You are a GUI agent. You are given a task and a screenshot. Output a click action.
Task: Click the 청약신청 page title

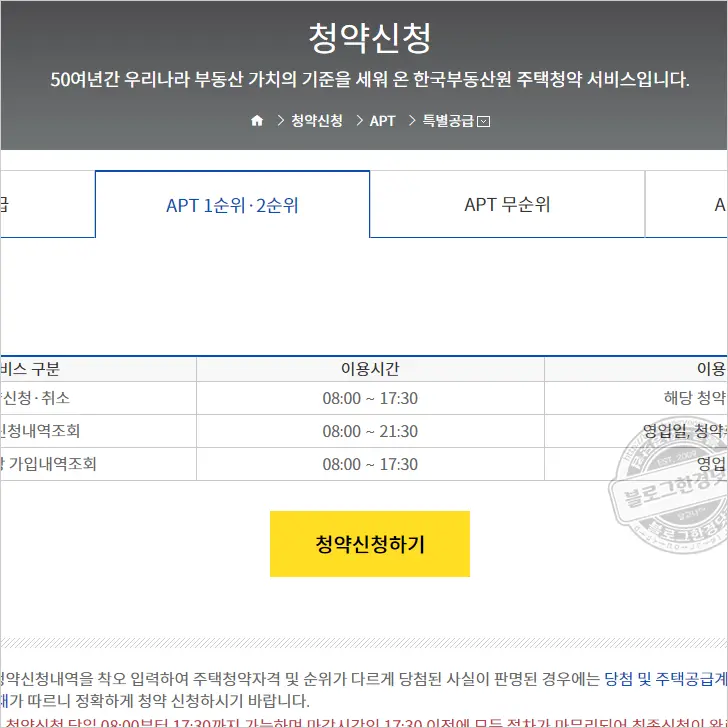(x=370, y=38)
